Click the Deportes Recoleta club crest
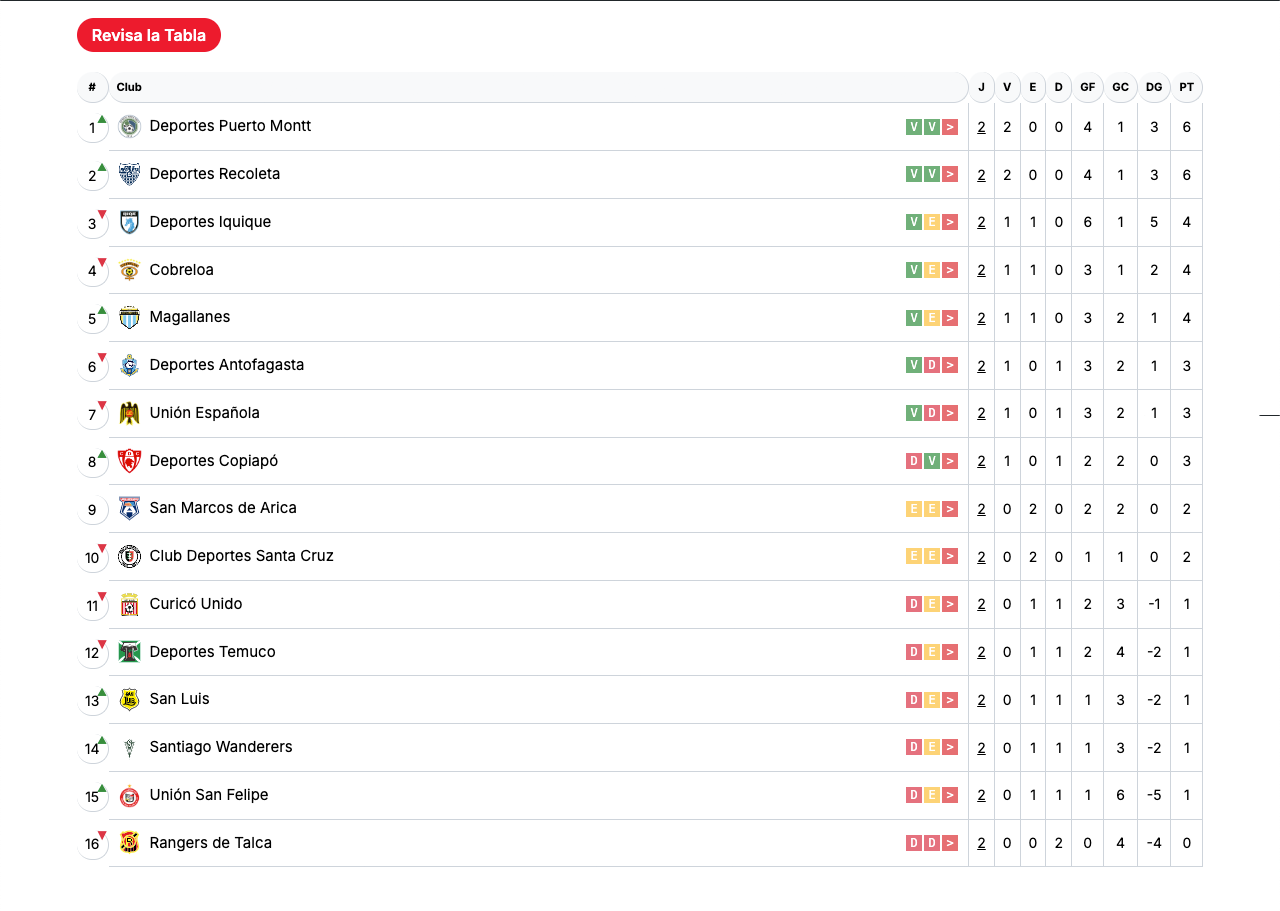This screenshot has height=911, width=1280. [x=129, y=174]
